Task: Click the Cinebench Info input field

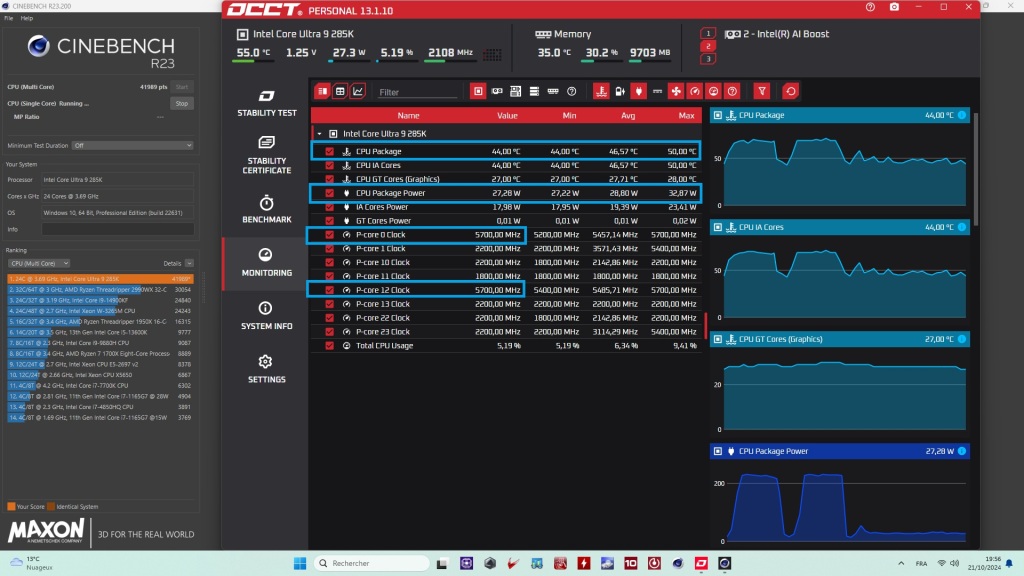Action: (x=118, y=229)
